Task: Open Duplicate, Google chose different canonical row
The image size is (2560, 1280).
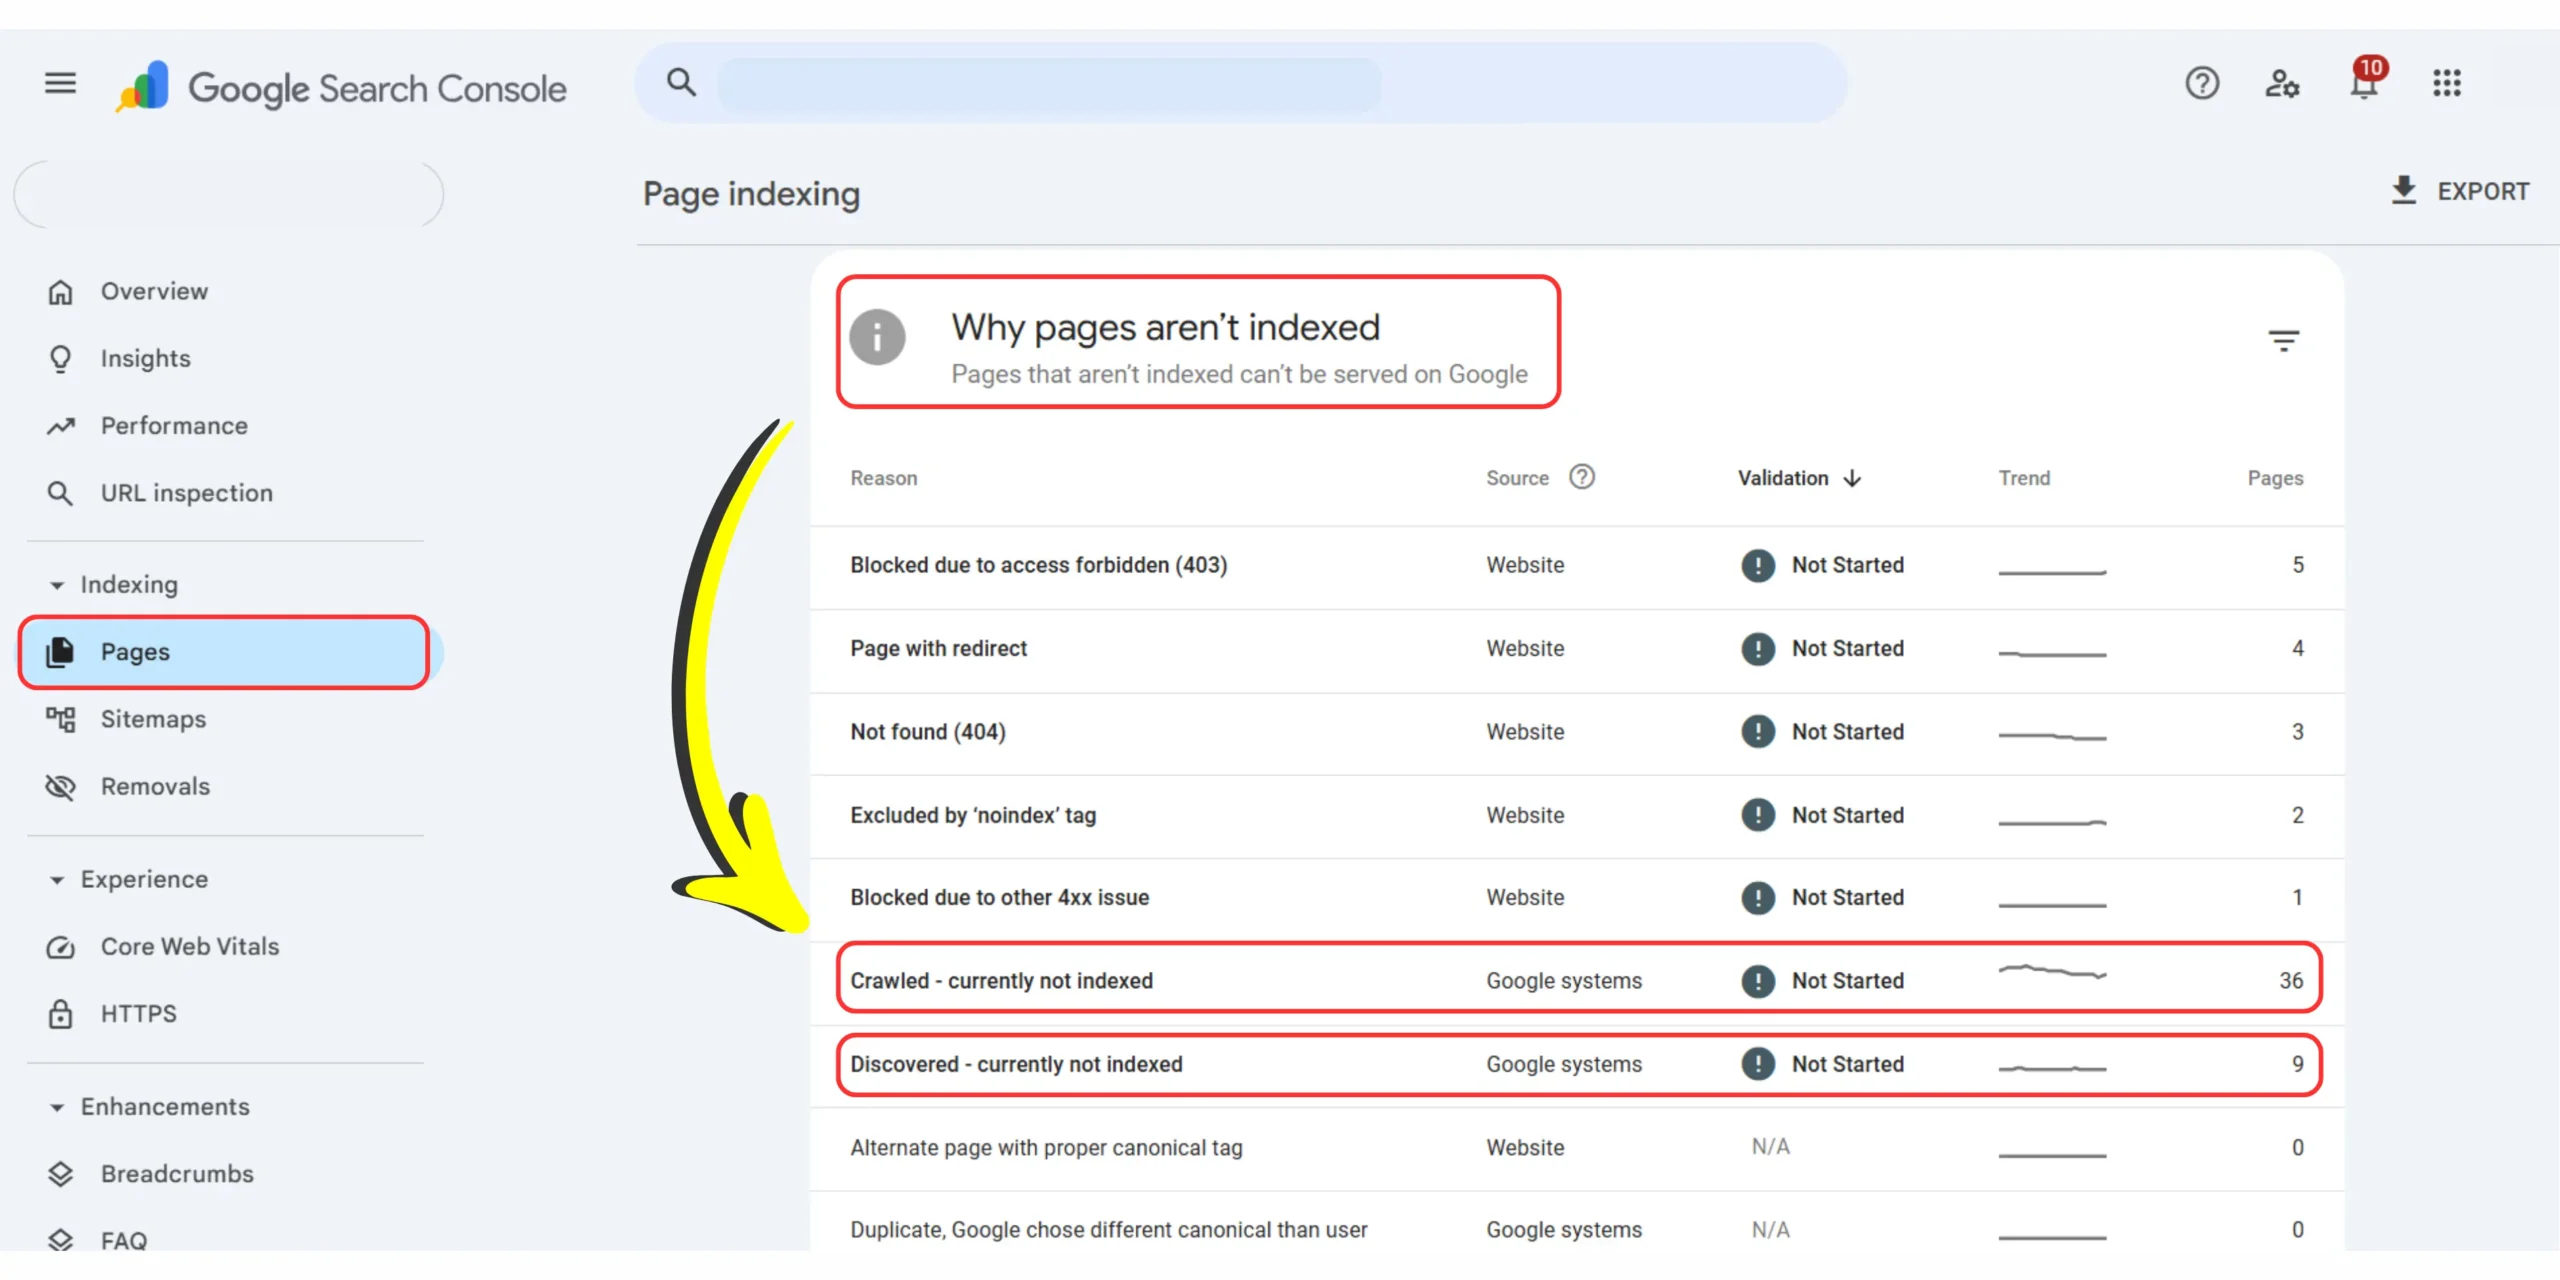Action: point(1577,1222)
